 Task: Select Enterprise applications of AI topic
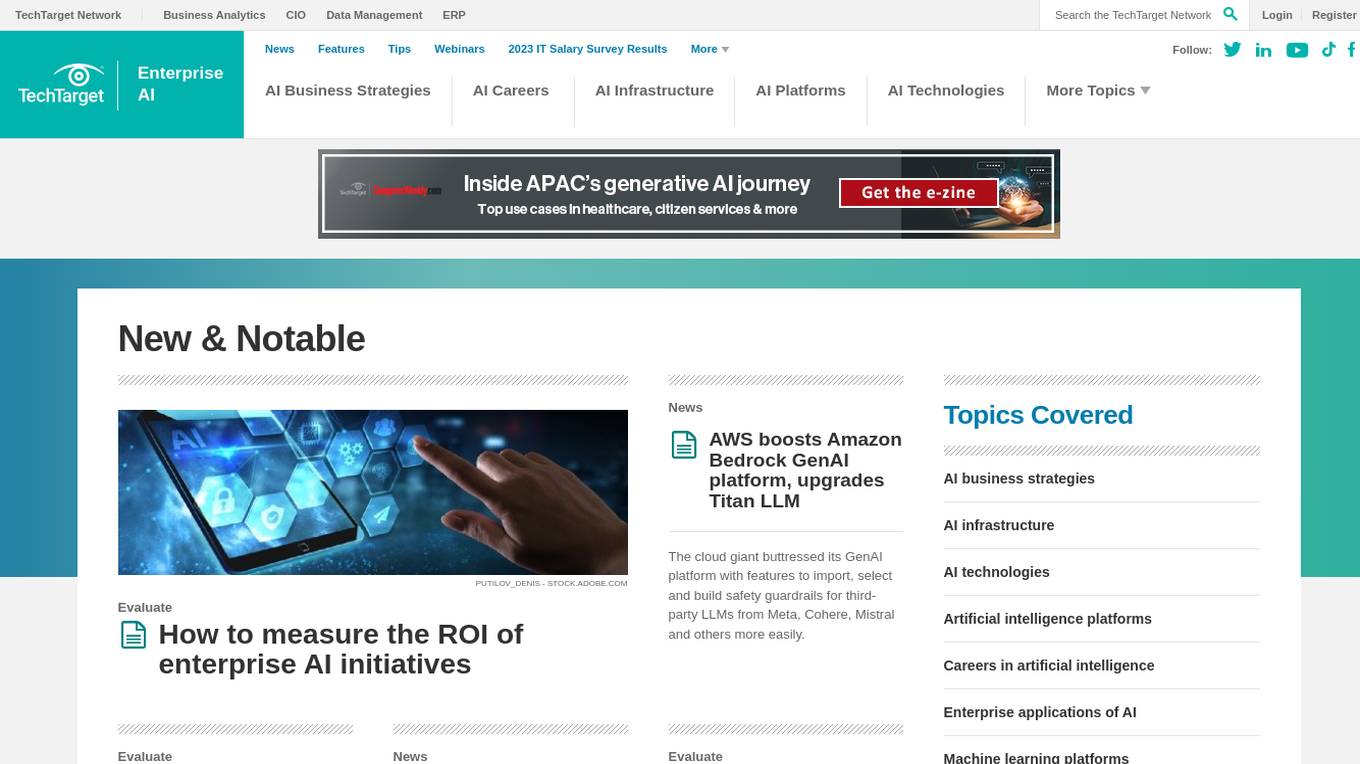(x=1040, y=712)
